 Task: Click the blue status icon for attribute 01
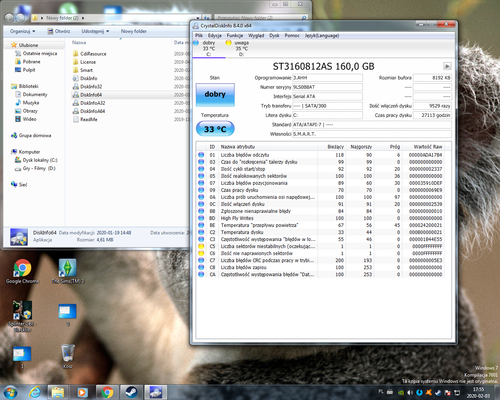click(201, 155)
